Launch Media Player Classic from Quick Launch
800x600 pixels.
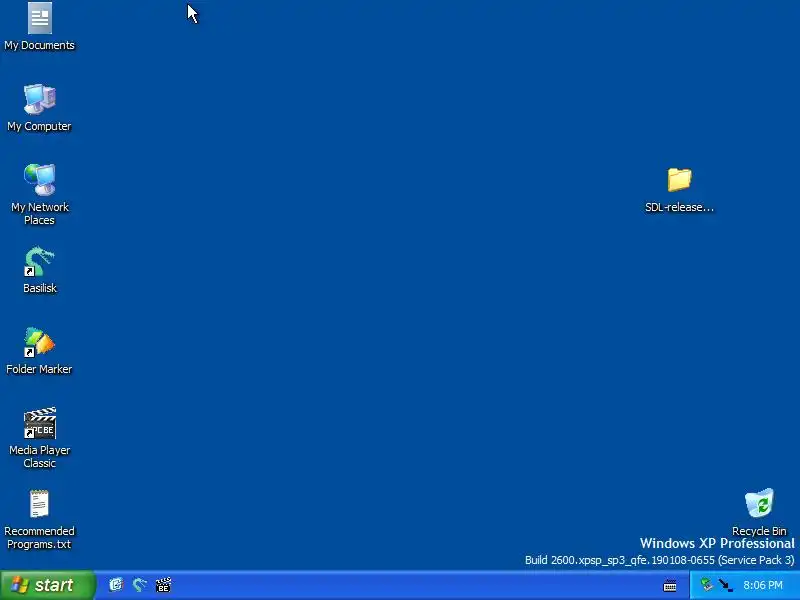[163, 585]
